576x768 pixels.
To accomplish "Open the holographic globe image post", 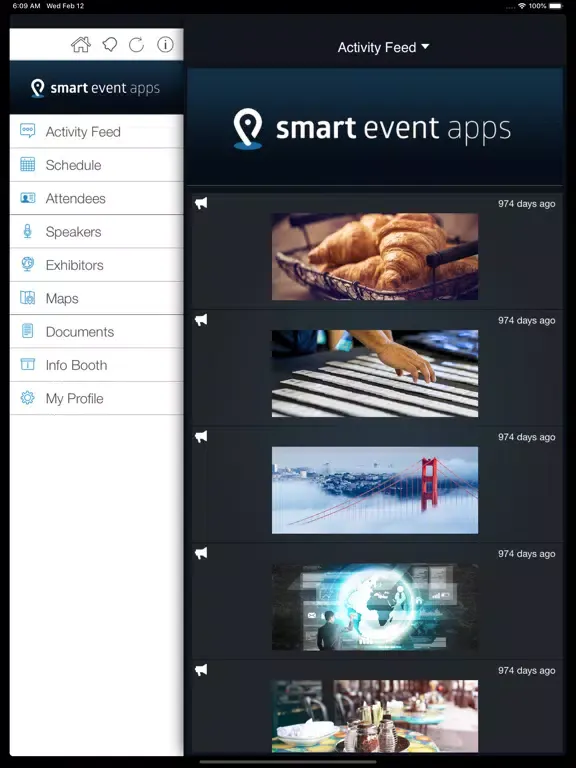I will coord(375,607).
